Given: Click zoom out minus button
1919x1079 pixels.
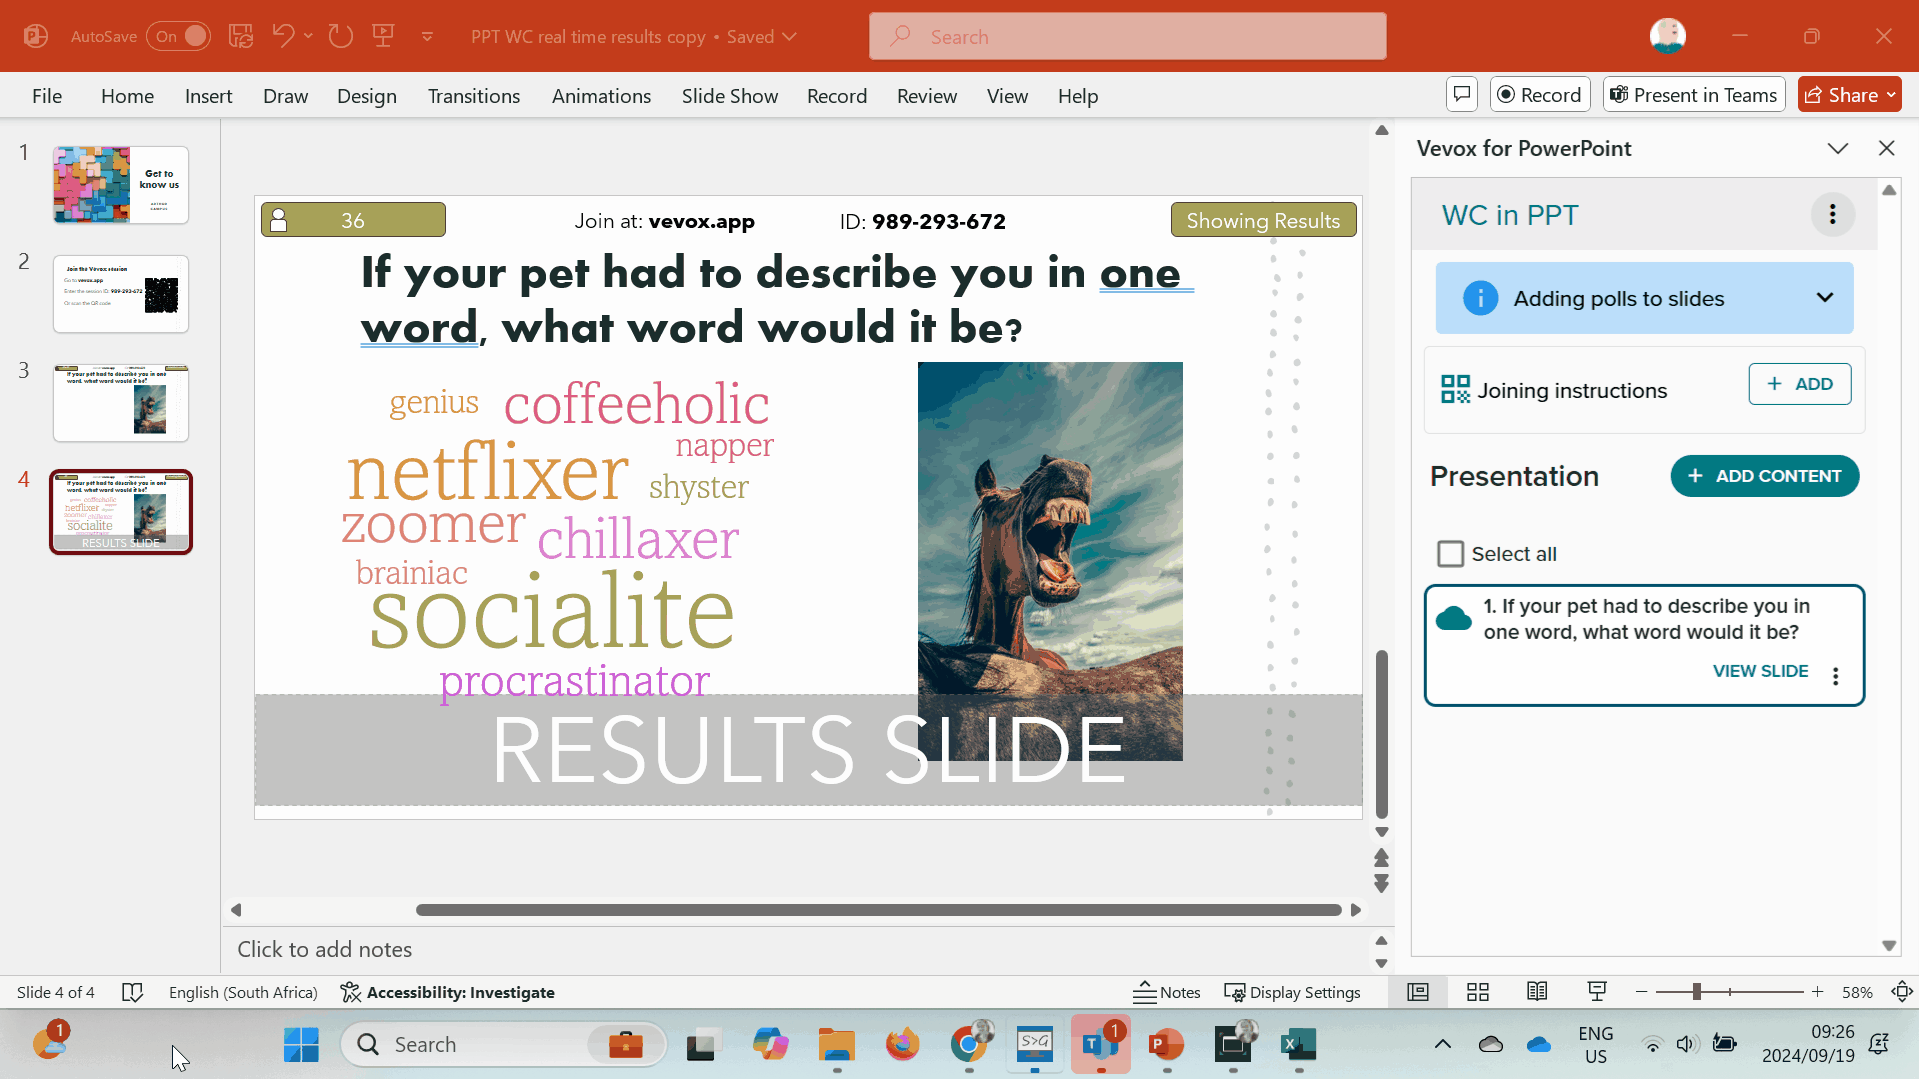Looking at the screenshot, I should click(x=1641, y=992).
